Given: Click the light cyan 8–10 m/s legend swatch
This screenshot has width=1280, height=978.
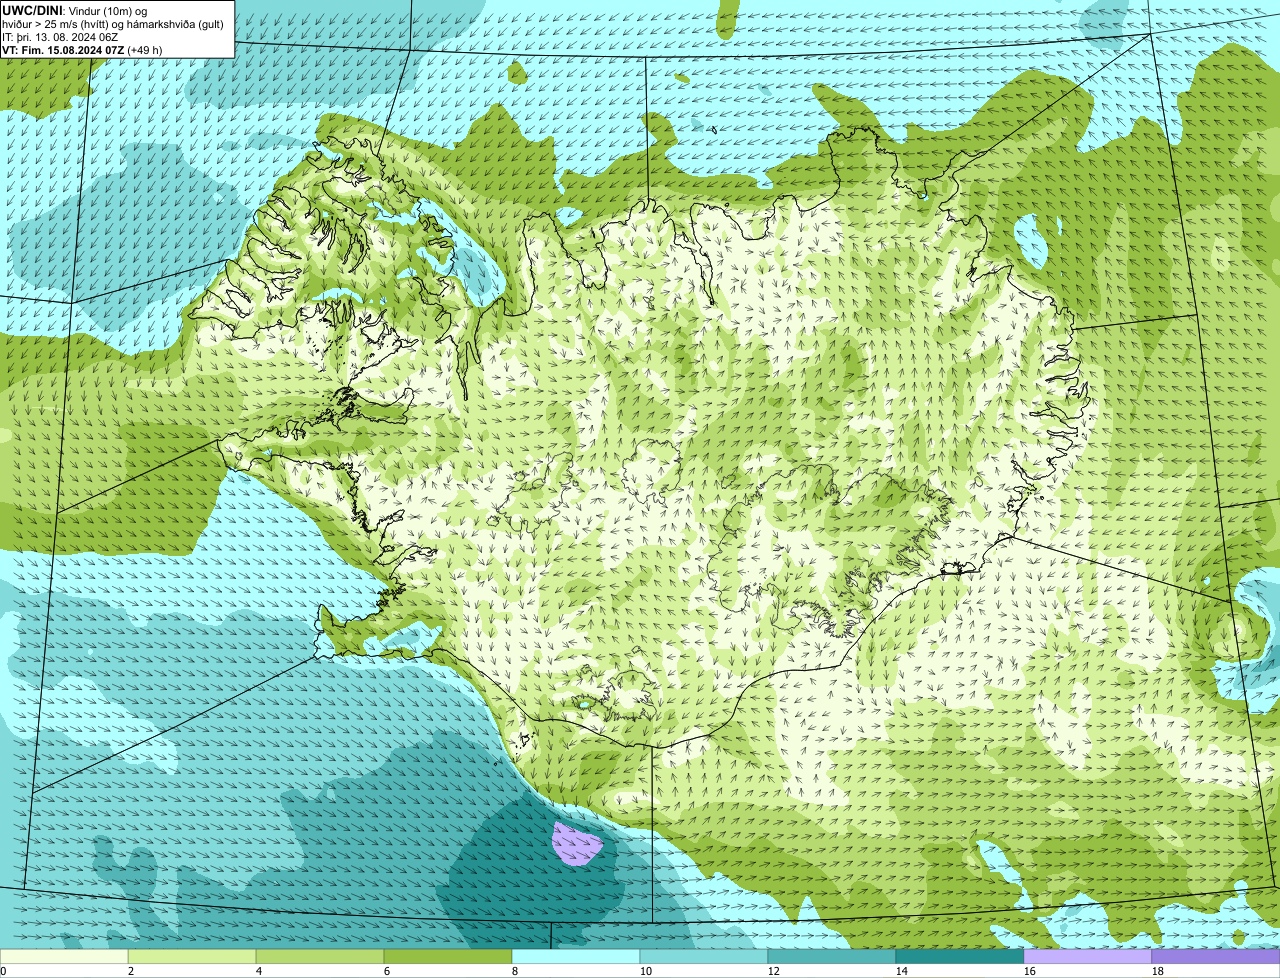Looking at the screenshot, I should click(x=576, y=956).
